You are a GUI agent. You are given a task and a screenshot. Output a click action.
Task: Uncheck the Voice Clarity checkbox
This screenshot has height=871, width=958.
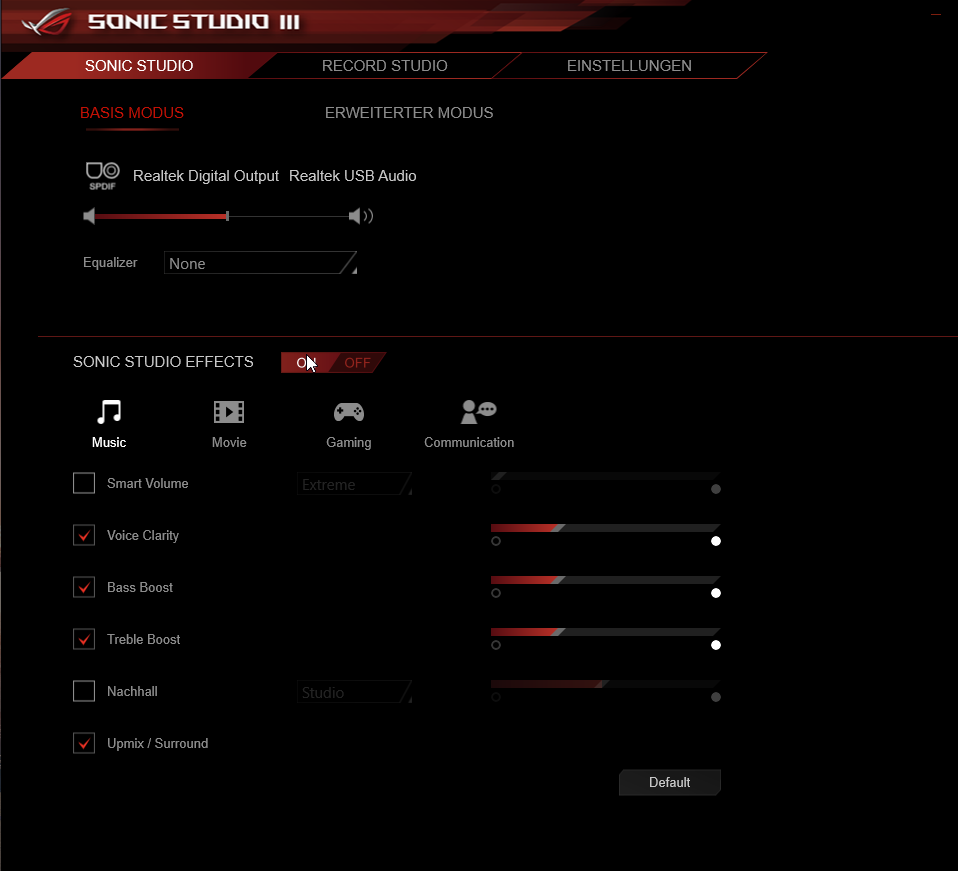84,535
